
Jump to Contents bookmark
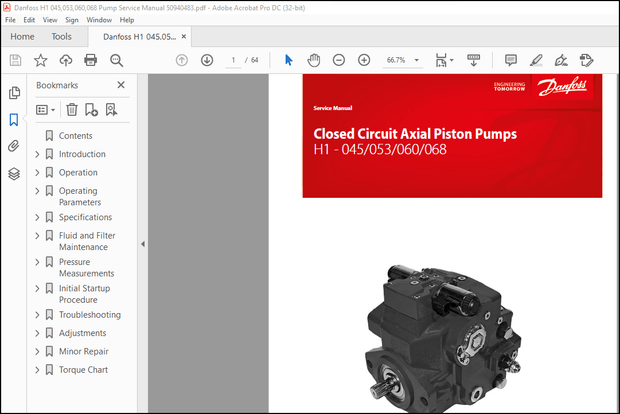pos(75,136)
